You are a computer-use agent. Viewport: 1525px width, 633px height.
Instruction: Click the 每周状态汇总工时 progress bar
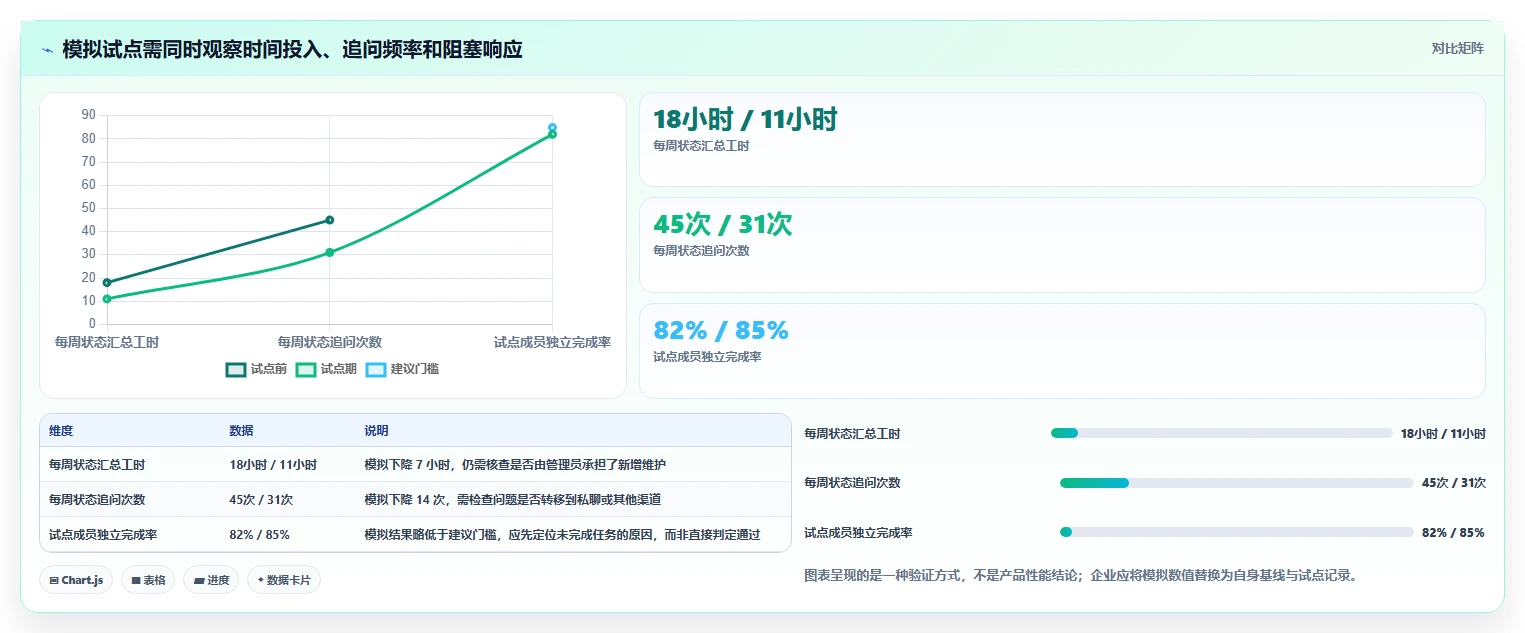click(1221, 433)
